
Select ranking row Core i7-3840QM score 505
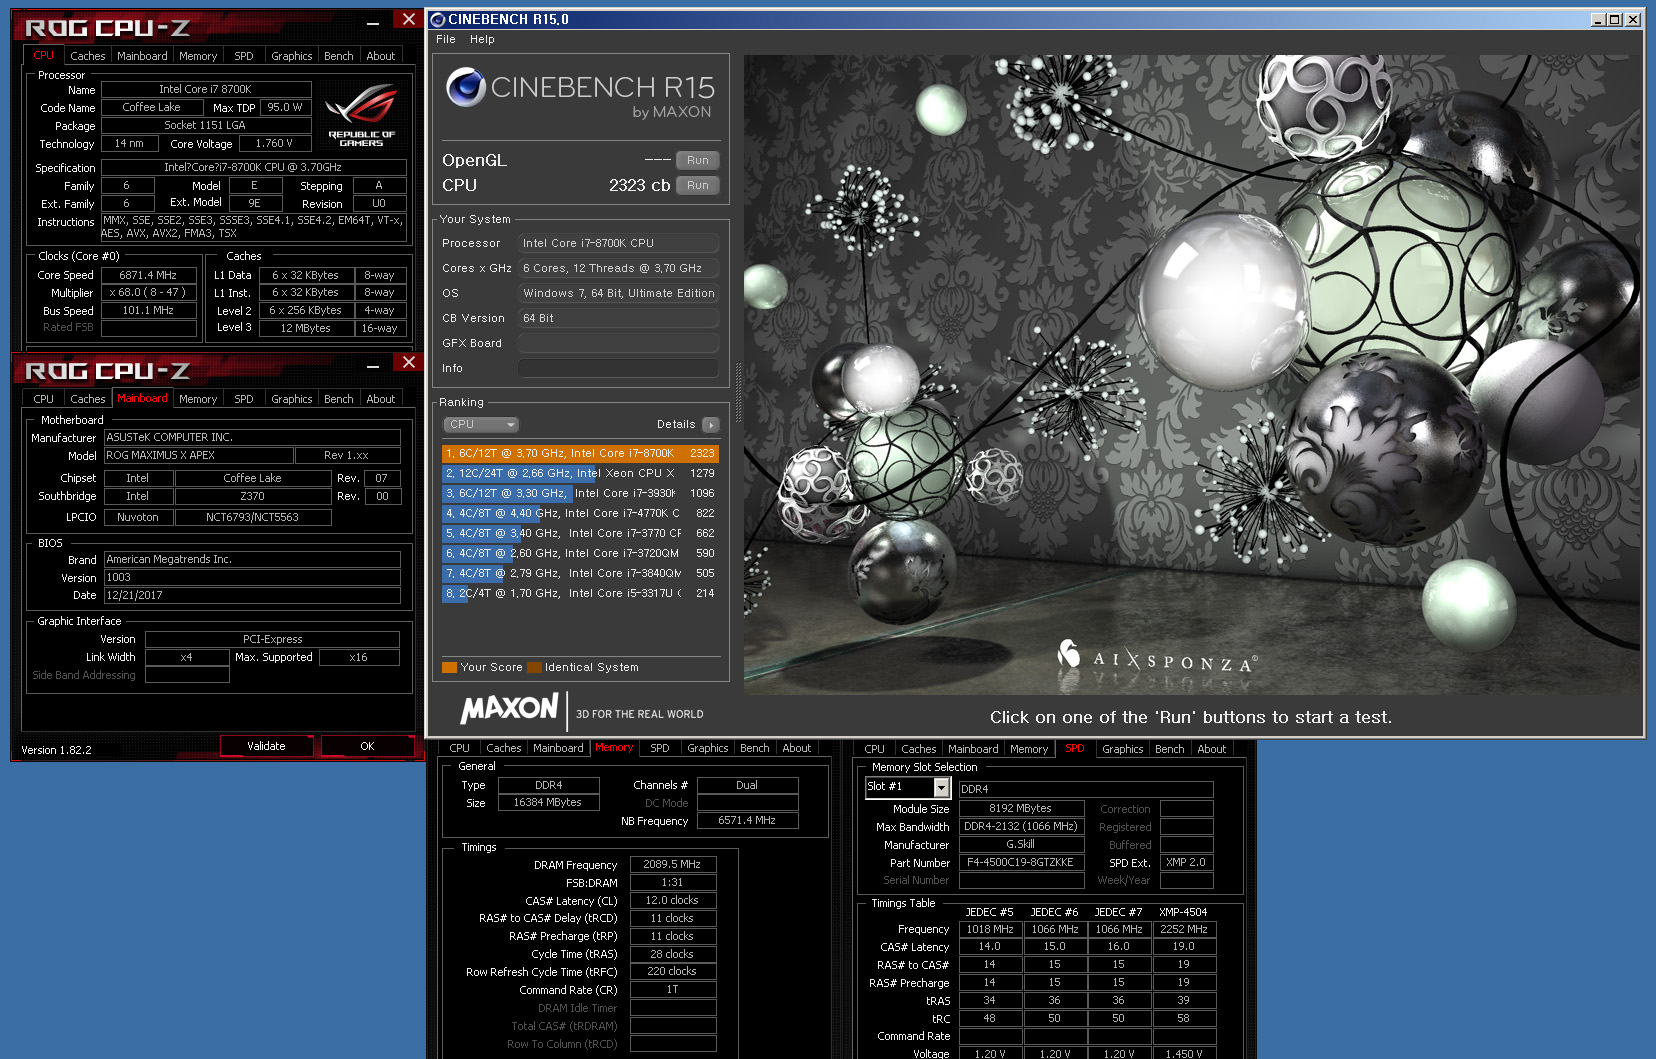pyautogui.click(x=580, y=573)
